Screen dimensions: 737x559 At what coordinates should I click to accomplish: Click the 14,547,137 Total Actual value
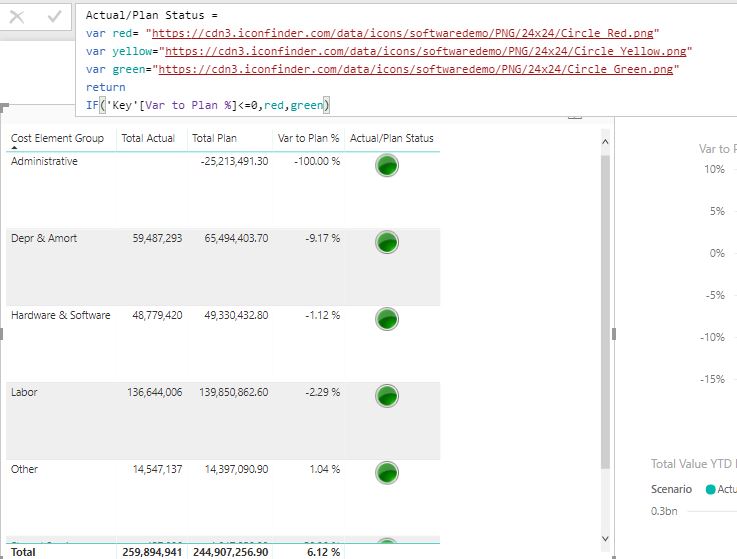coord(157,469)
